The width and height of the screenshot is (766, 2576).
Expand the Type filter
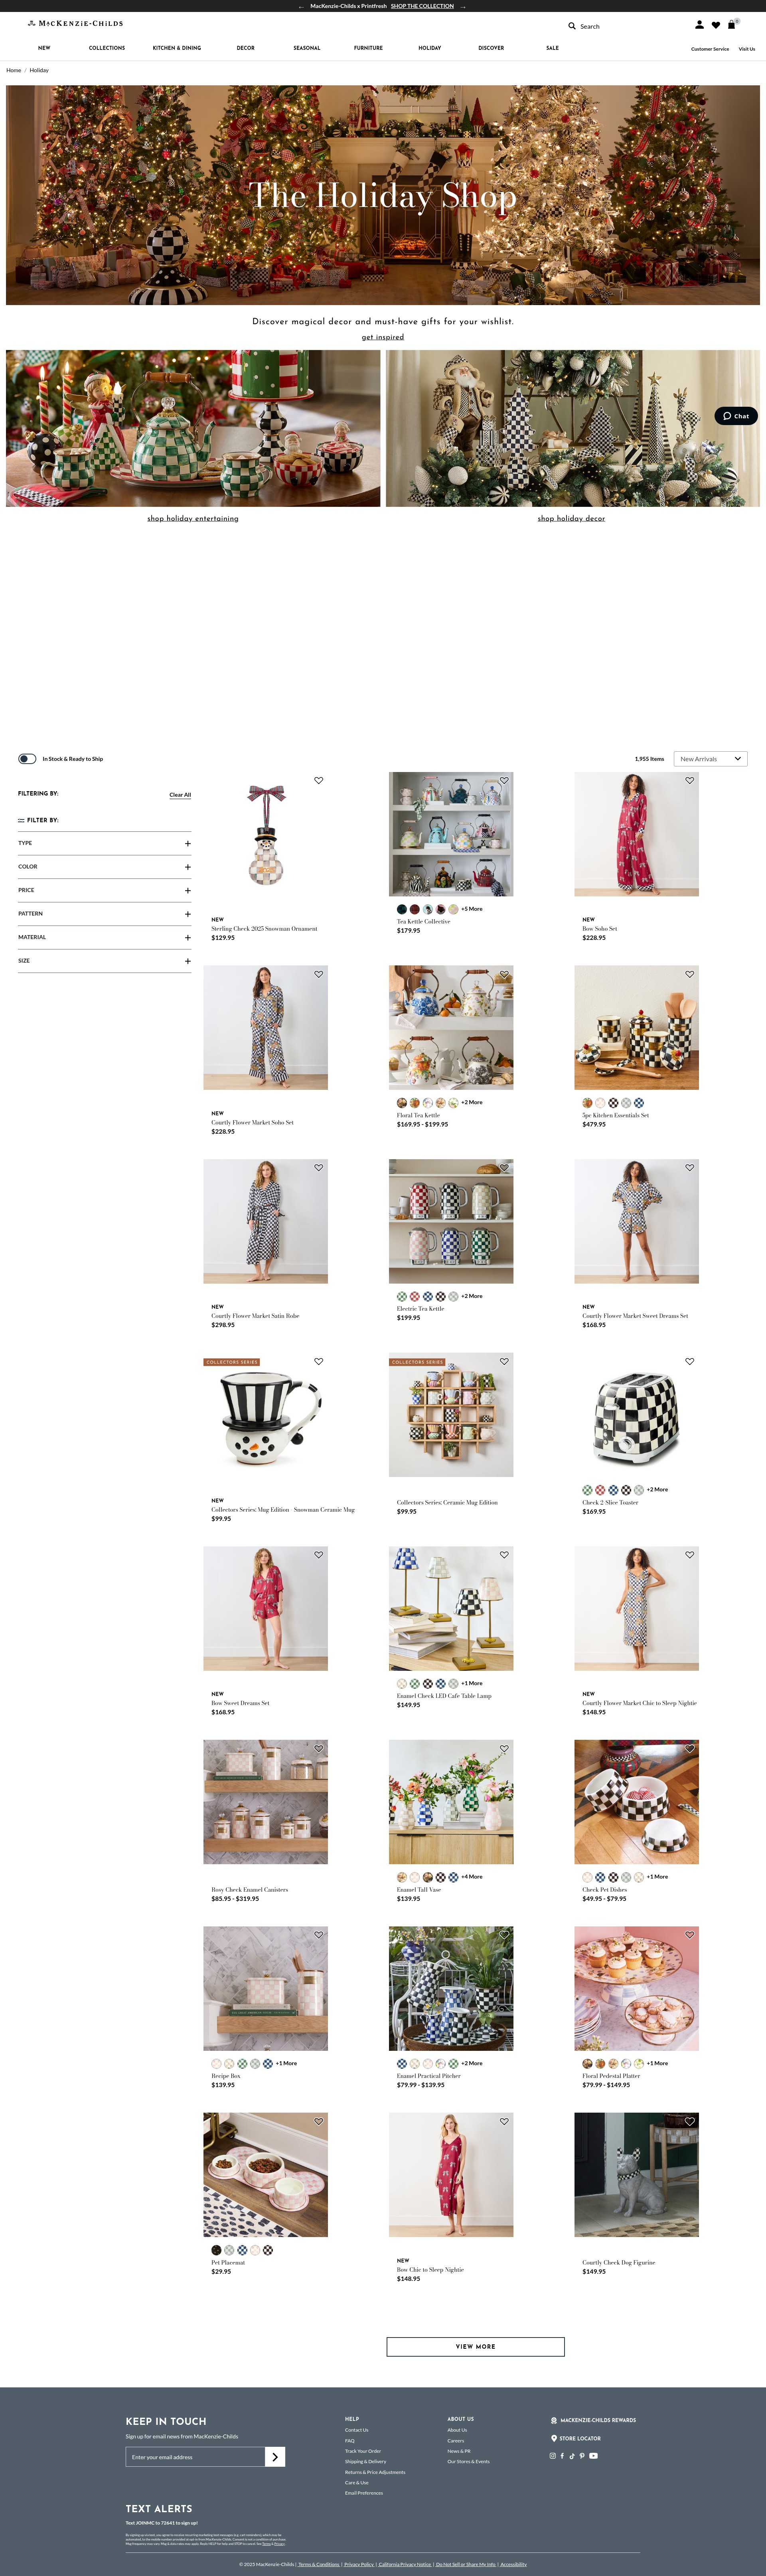pyautogui.click(x=104, y=843)
